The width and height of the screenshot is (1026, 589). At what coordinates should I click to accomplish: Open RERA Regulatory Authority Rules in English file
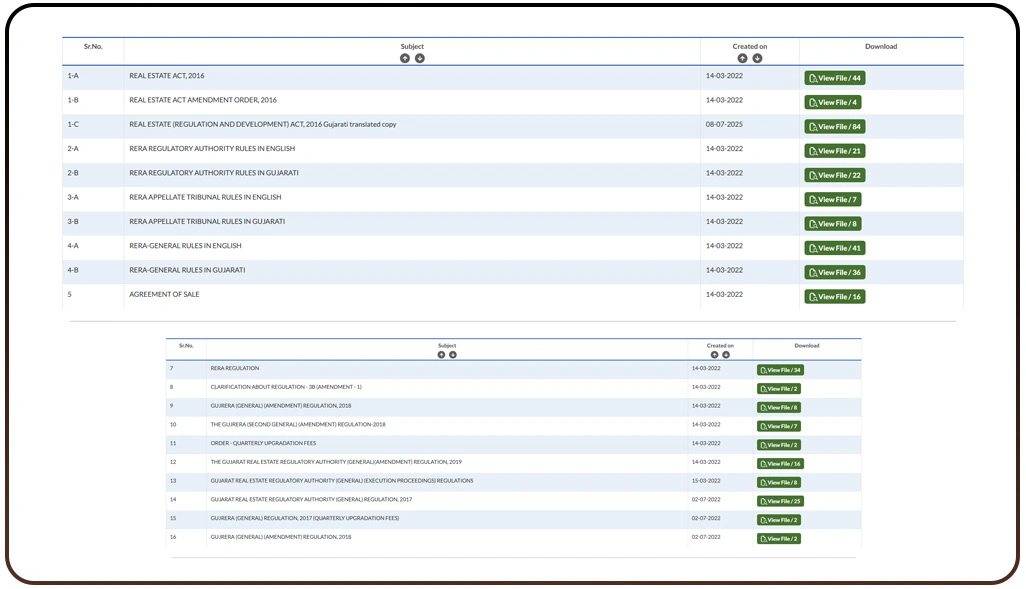834,150
